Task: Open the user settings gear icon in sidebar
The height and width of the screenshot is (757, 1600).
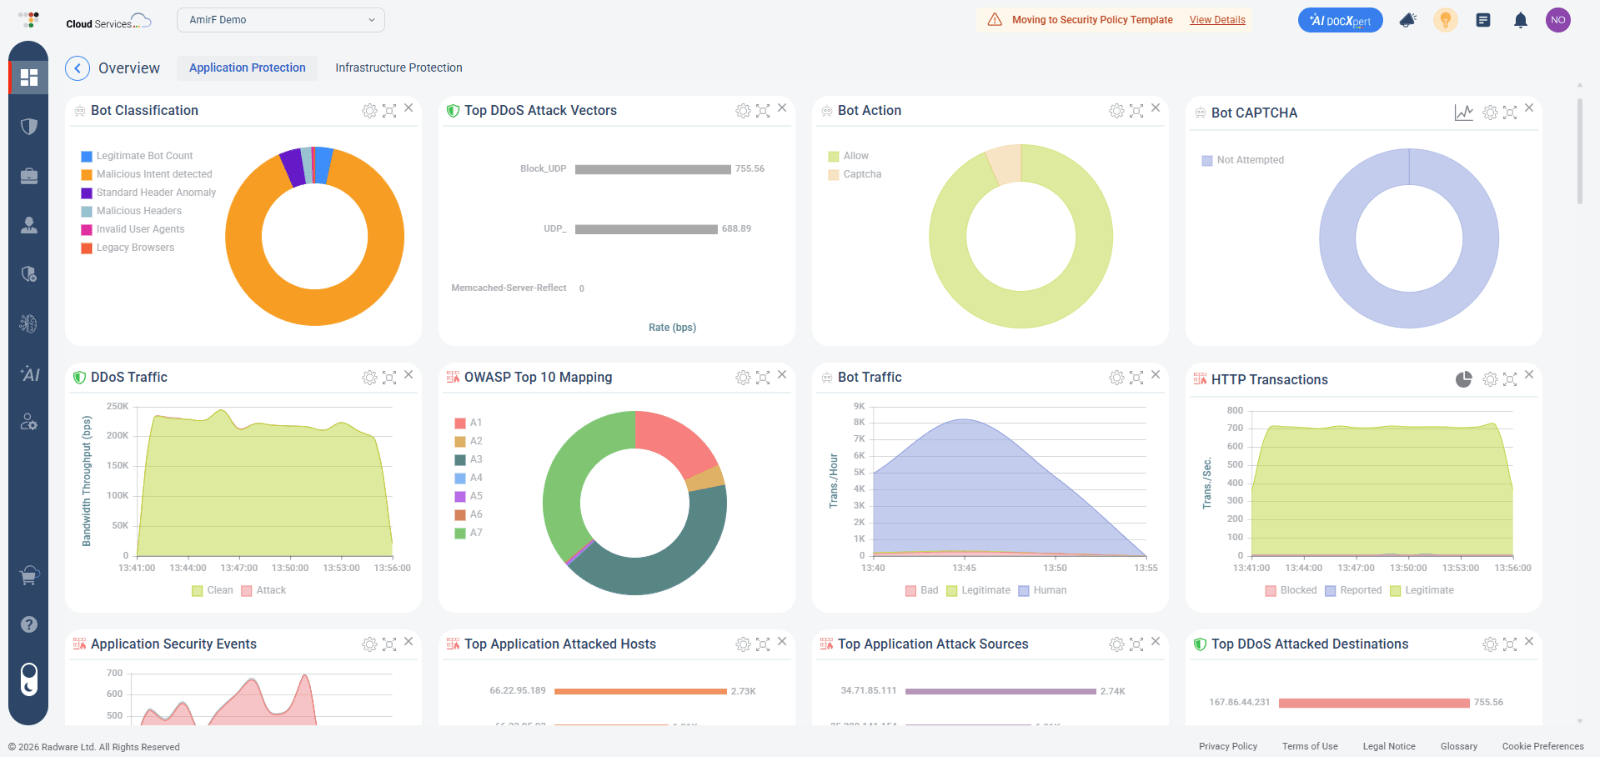Action: tap(29, 422)
